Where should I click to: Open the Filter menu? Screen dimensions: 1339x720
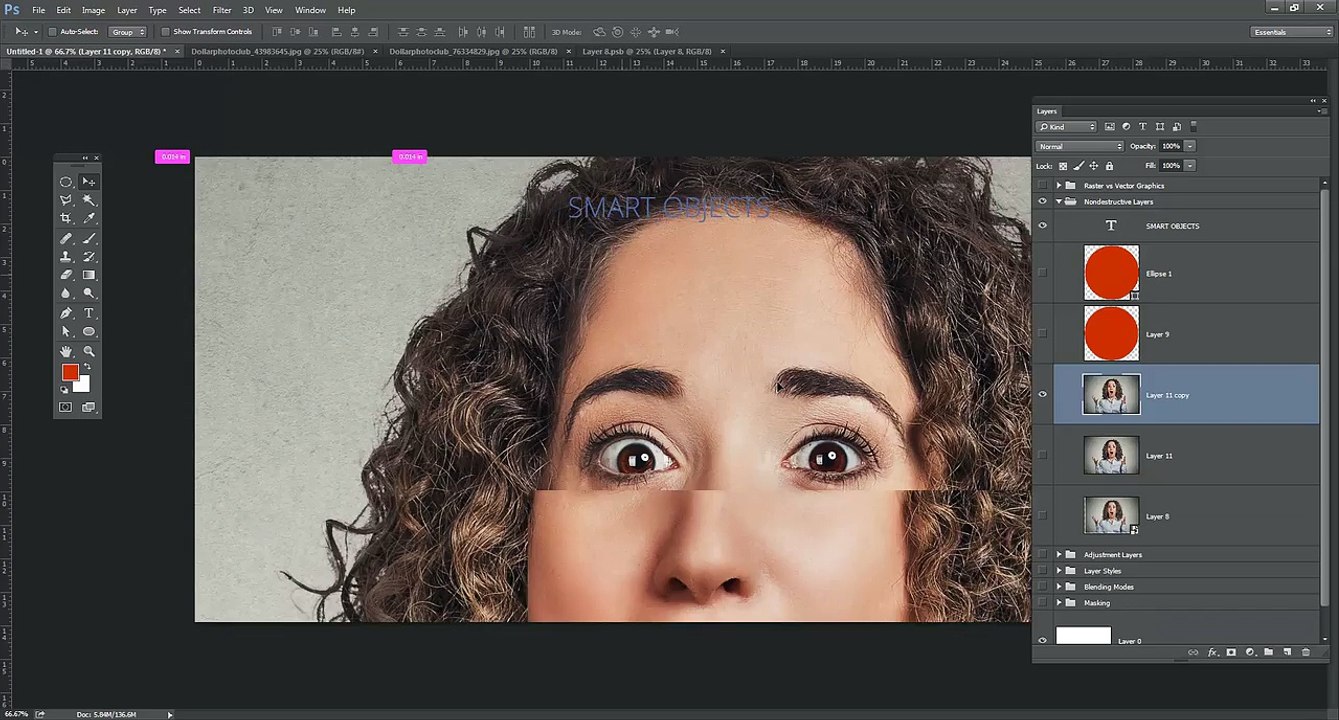point(222,10)
